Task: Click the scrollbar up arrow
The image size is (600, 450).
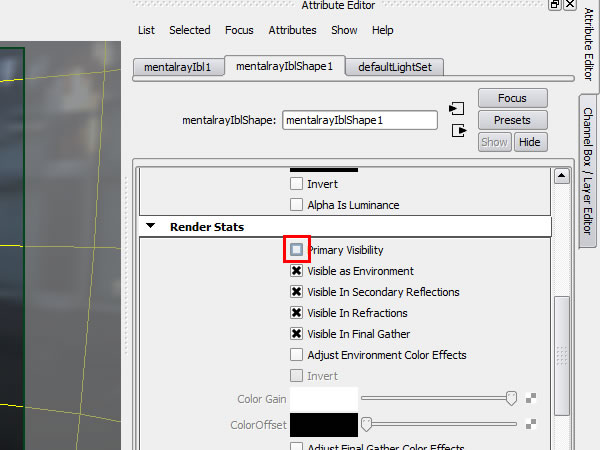Action: coord(561,176)
